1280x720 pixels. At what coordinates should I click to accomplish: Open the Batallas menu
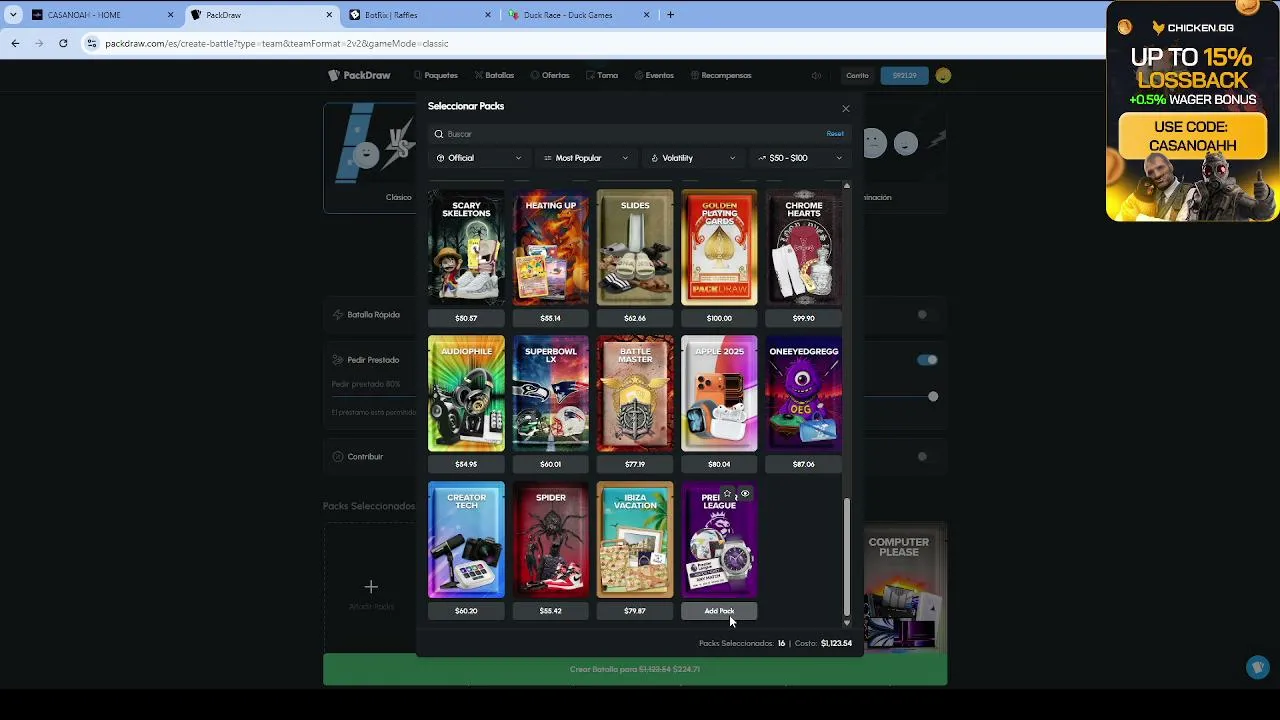[495, 75]
